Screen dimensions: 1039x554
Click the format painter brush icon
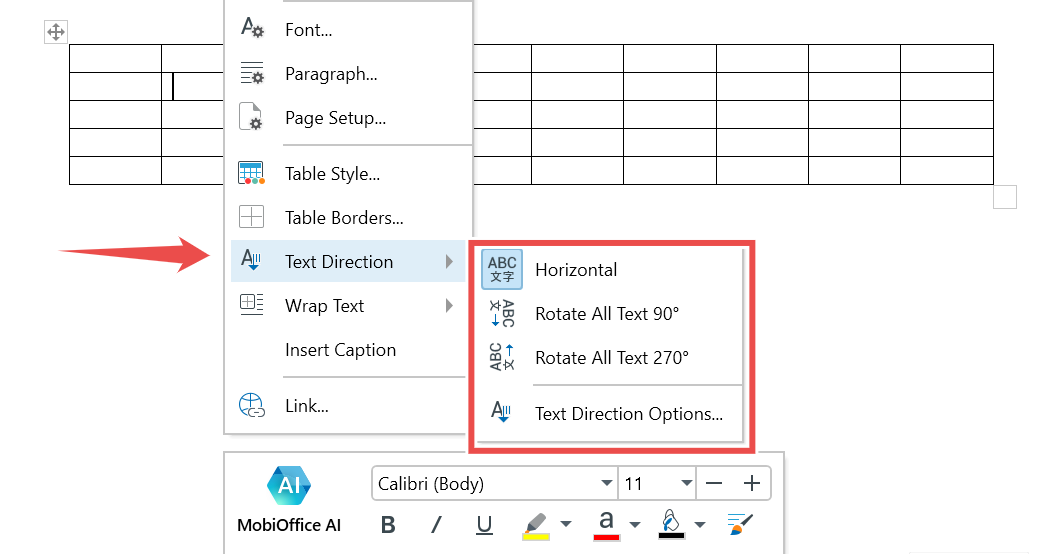[x=740, y=524]
